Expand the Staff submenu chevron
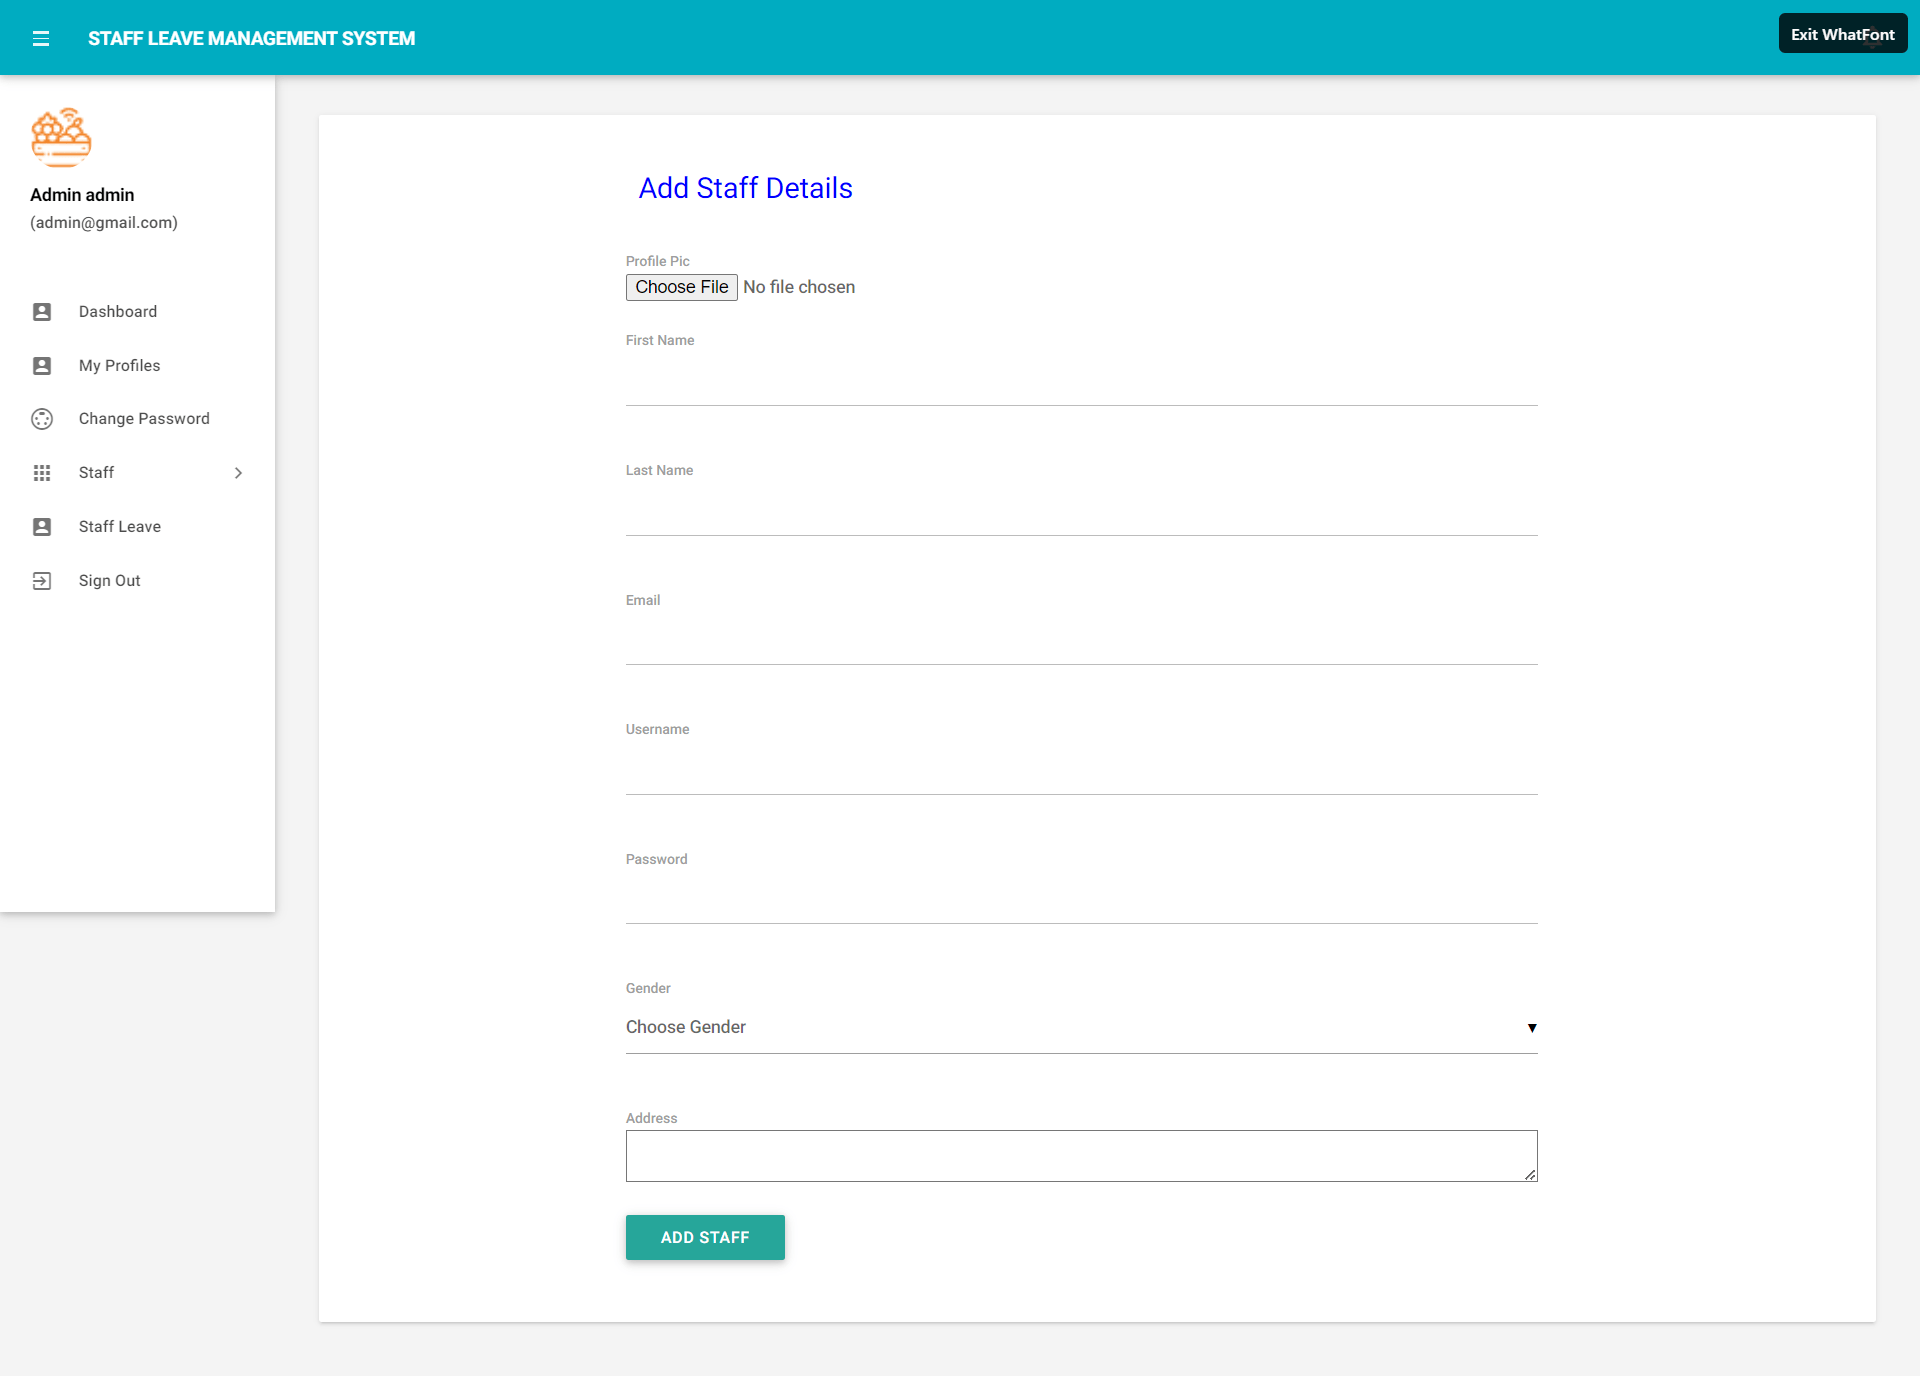 point(238,472)
